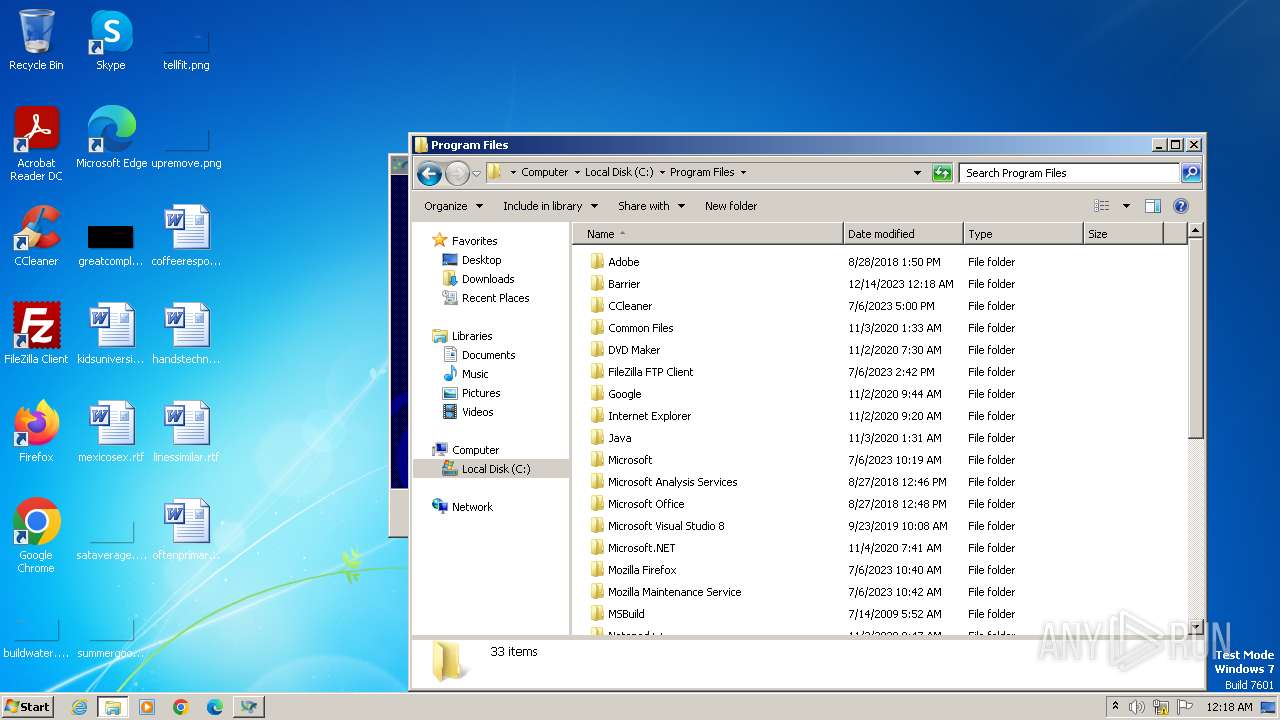This screenshot has height=720, width=1280.
Task: Click the Windows Start button
Action: pyautogui.click(x=27, y=707)
